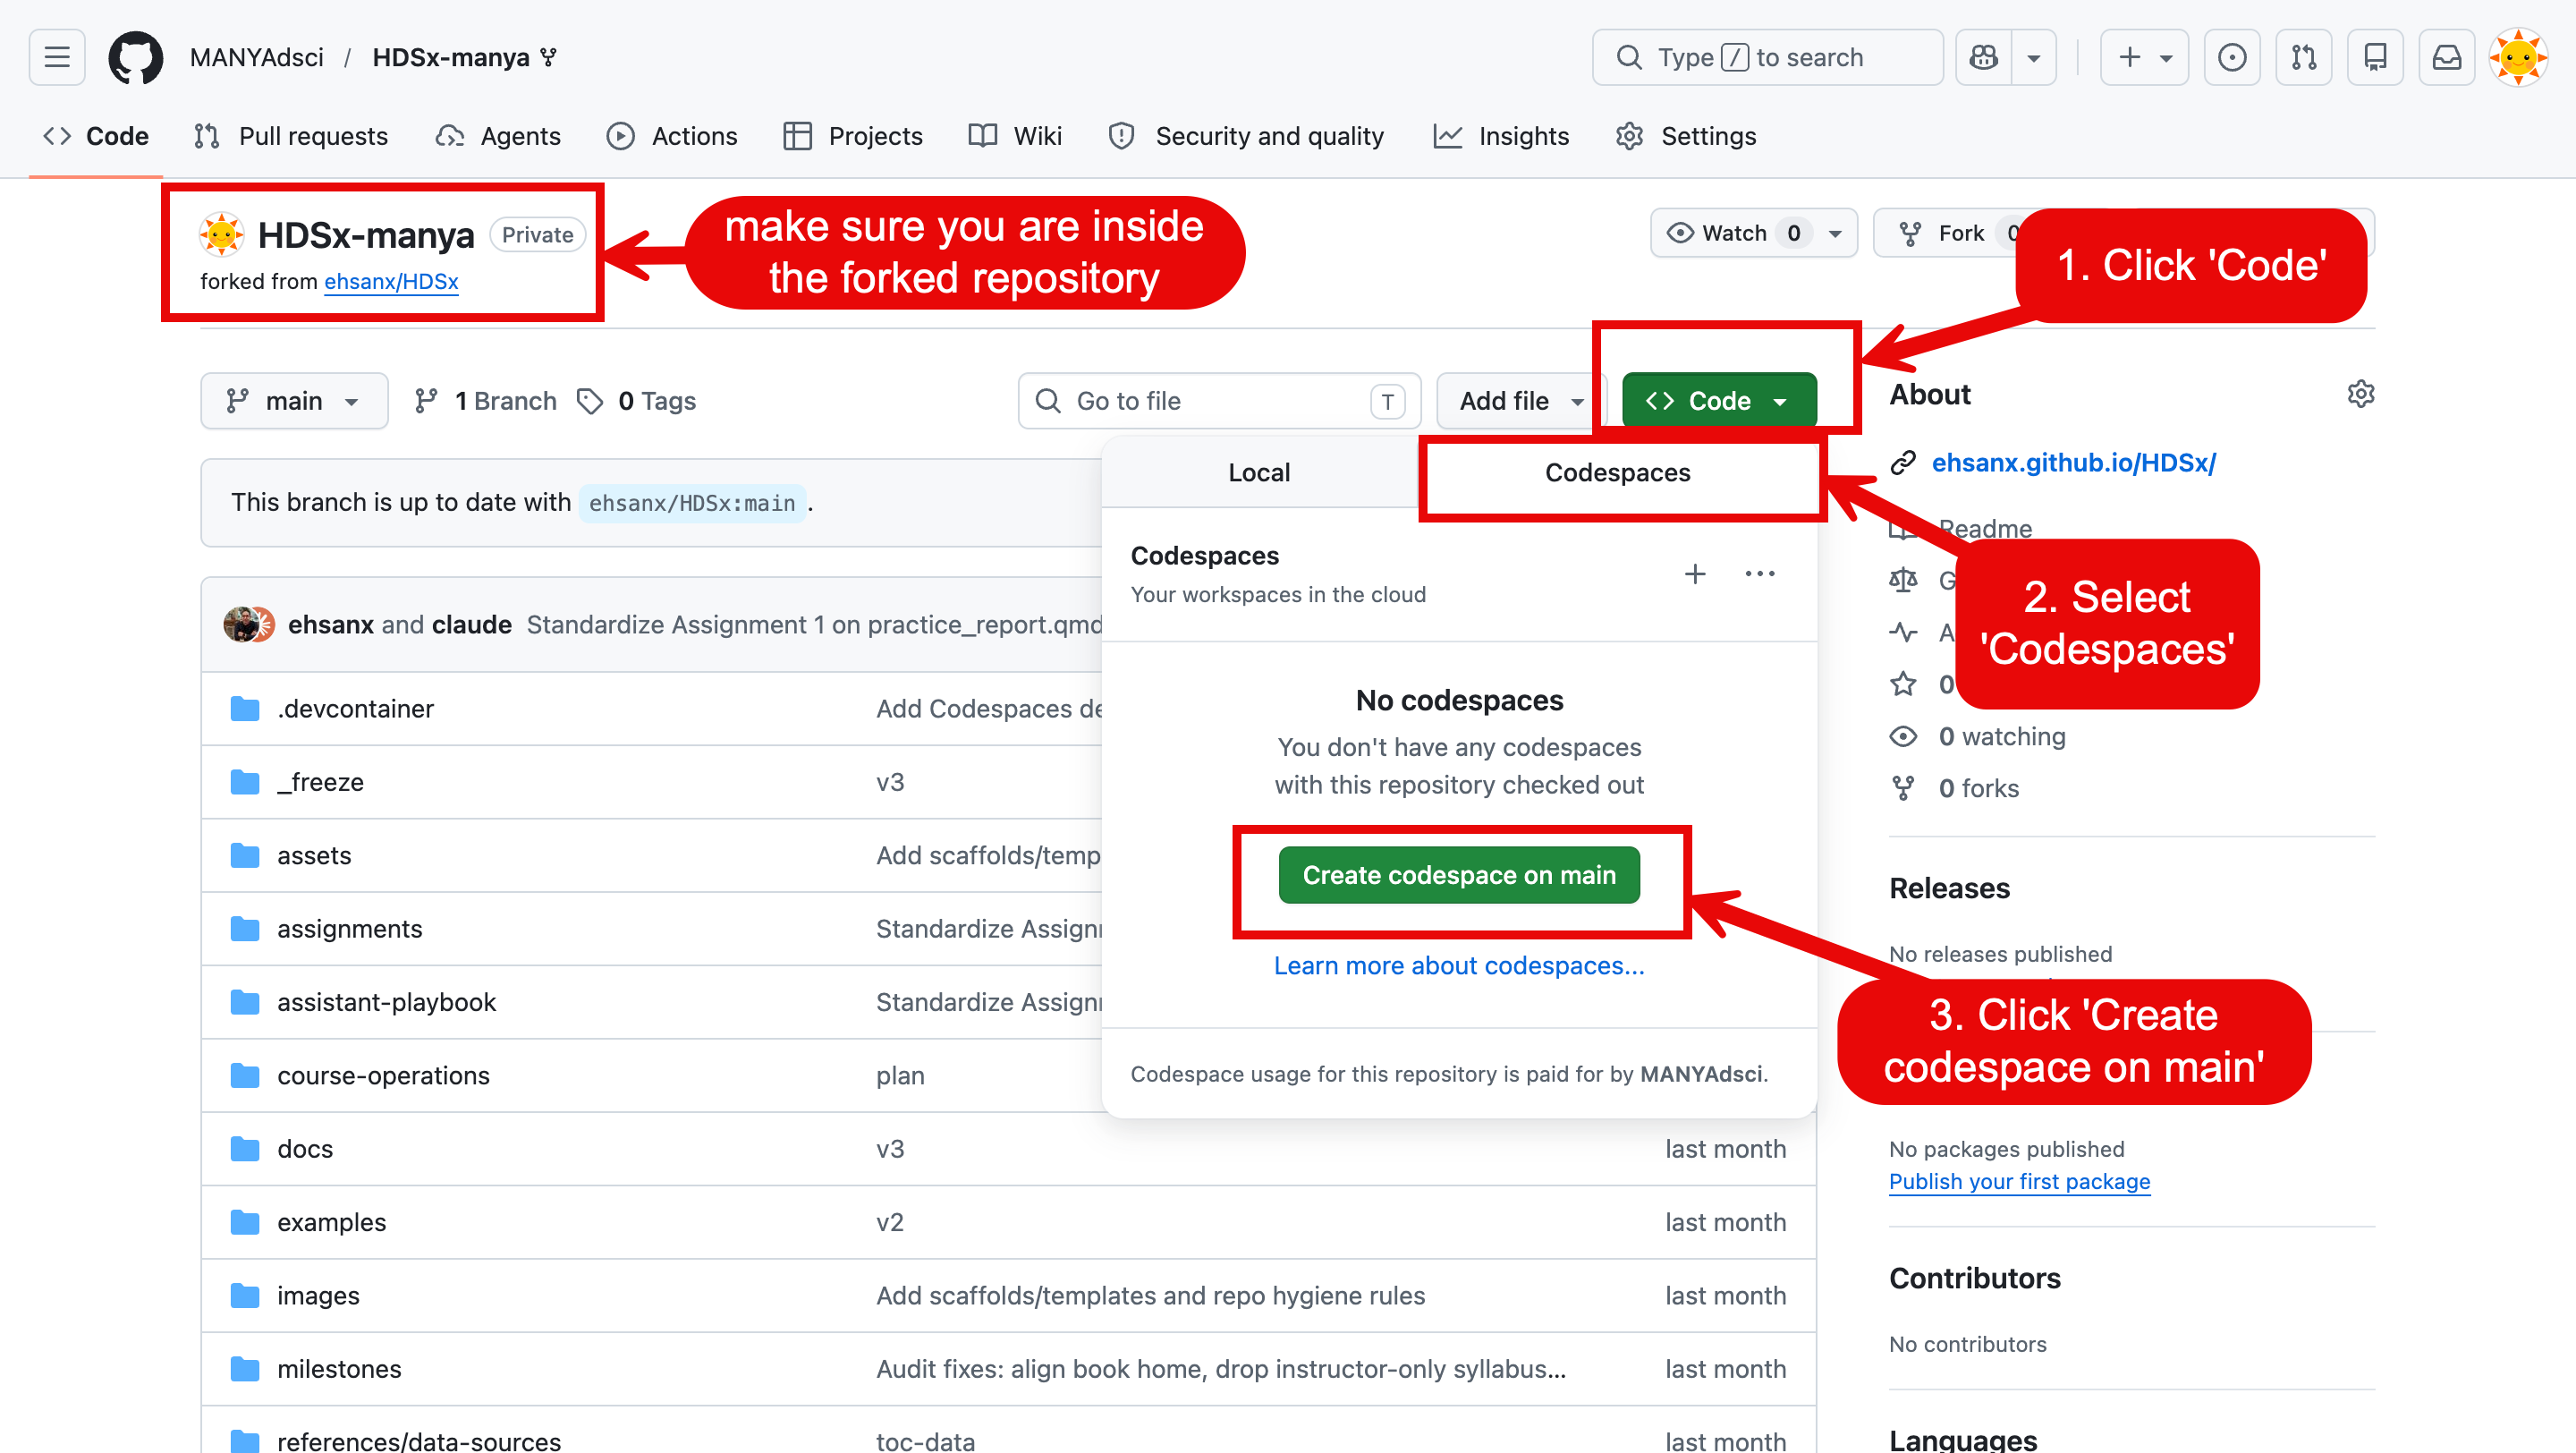Expand the main branch dropdown
The height and width of the screenshot is (1453, 2576).
[x=294, y=401]
